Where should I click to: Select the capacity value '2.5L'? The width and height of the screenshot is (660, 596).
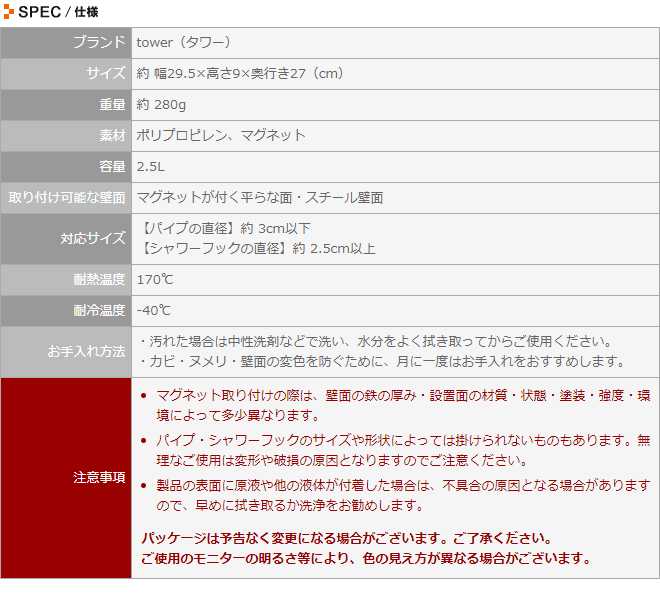point(151,167)
